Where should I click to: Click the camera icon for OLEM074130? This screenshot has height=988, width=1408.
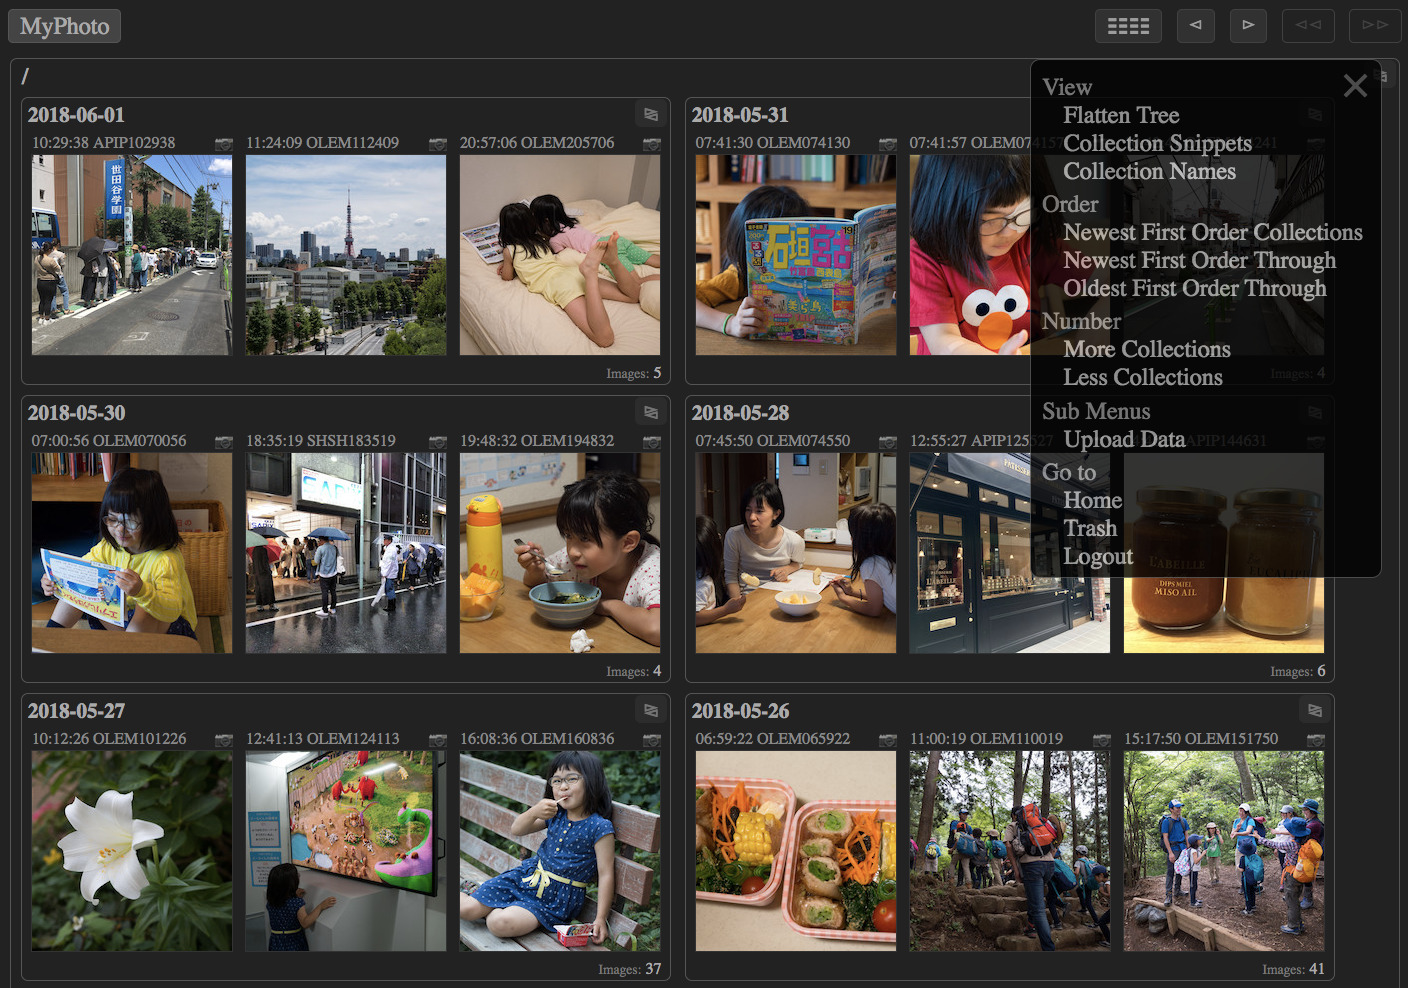888,144
